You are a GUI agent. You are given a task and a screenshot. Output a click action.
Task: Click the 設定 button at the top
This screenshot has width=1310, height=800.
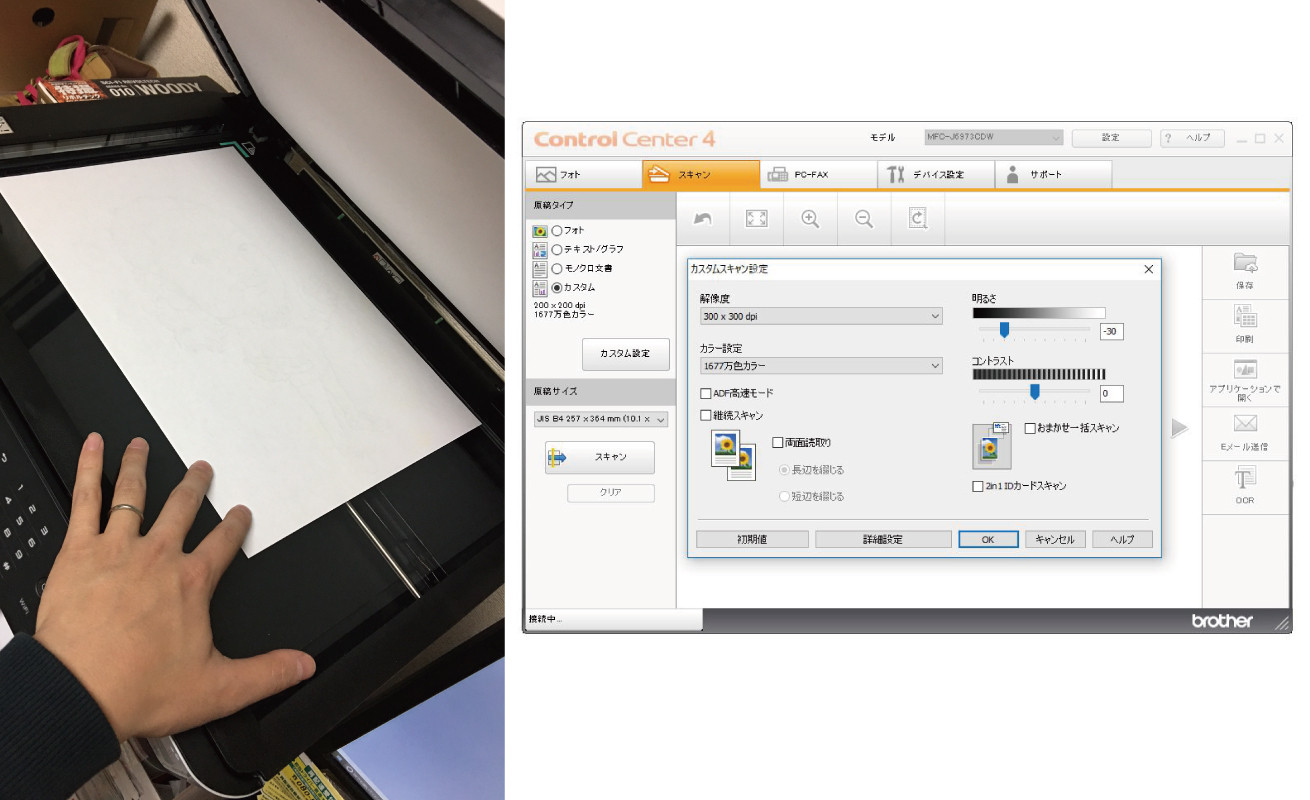click(1111, 138)
